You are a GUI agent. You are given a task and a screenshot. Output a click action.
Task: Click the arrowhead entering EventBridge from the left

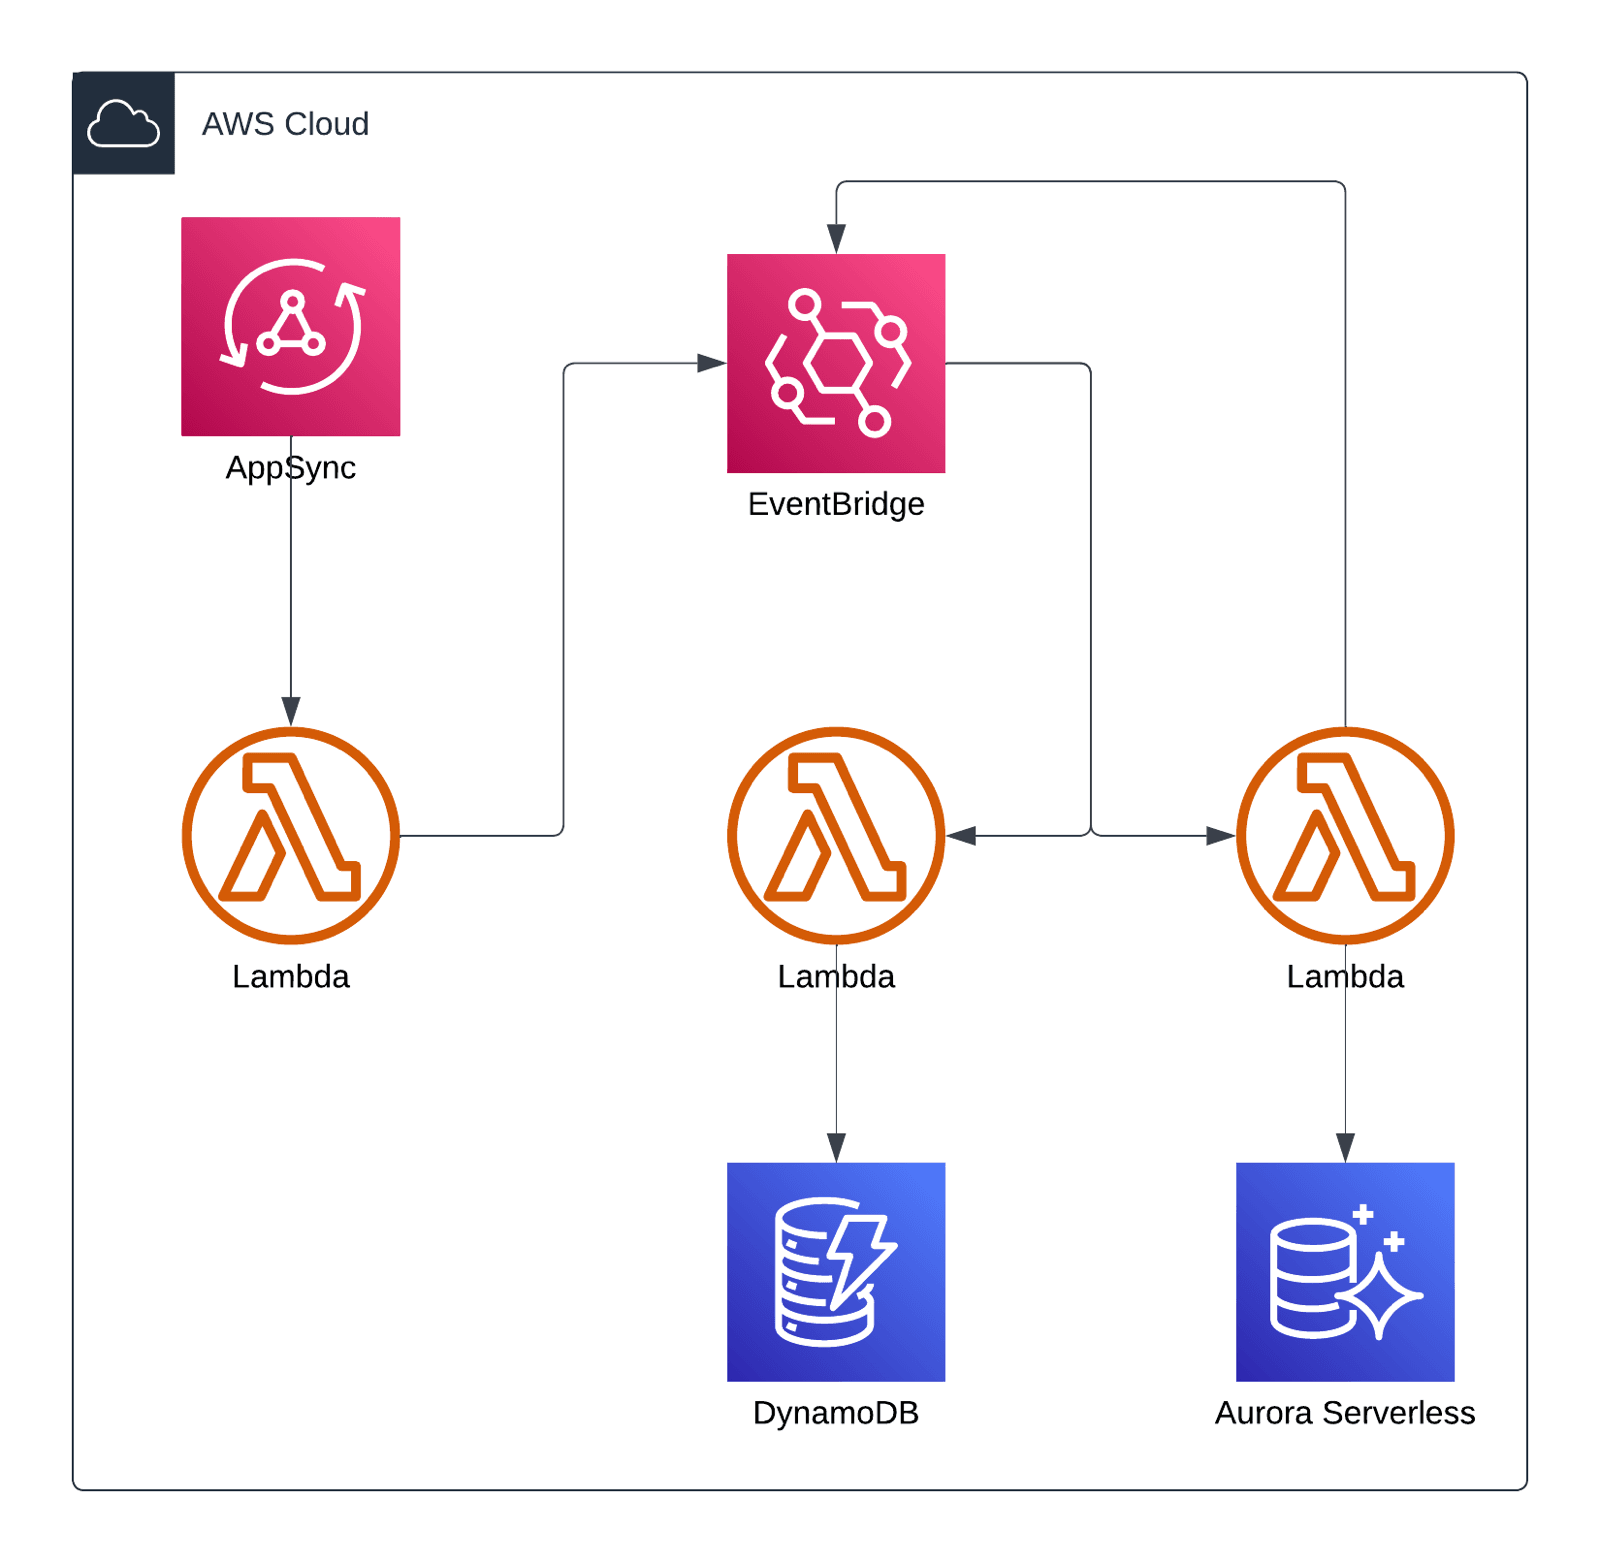(x=712, y=363)
